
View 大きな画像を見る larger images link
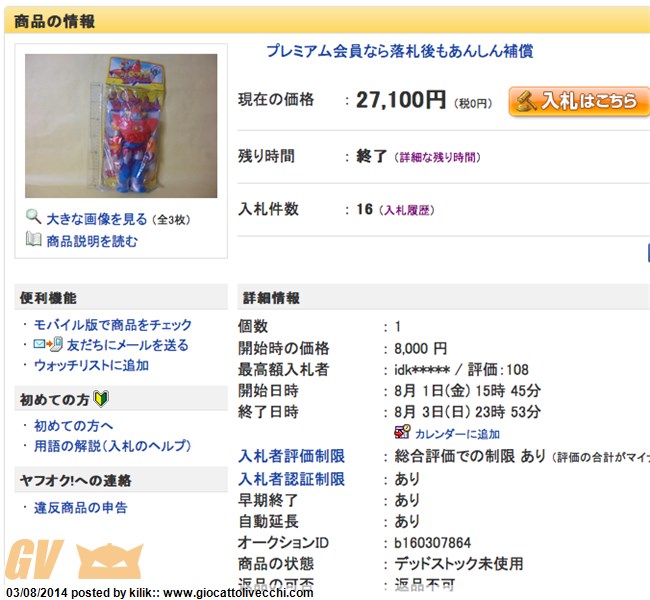click(97, 219)
